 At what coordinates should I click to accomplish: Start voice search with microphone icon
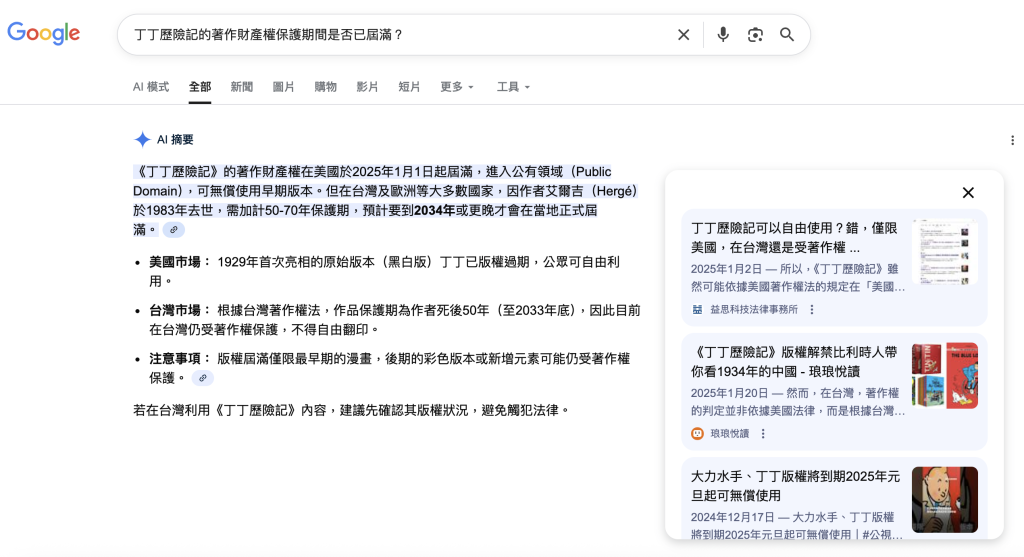pyautogui.click(x=723, y=35)
